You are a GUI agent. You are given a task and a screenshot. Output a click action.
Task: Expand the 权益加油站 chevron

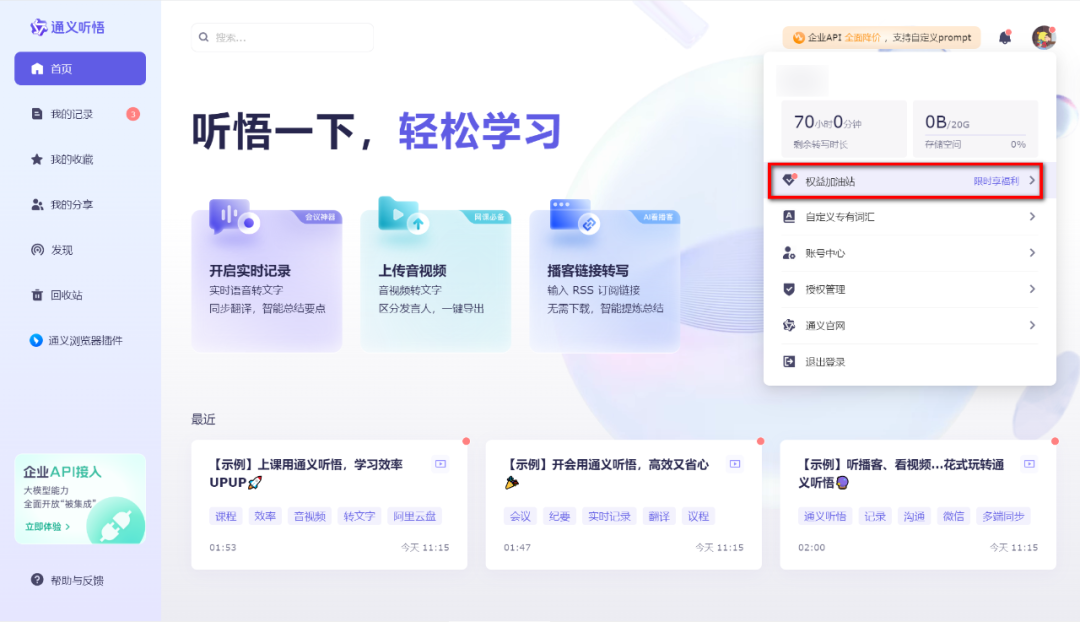[x=1032, y=180]
